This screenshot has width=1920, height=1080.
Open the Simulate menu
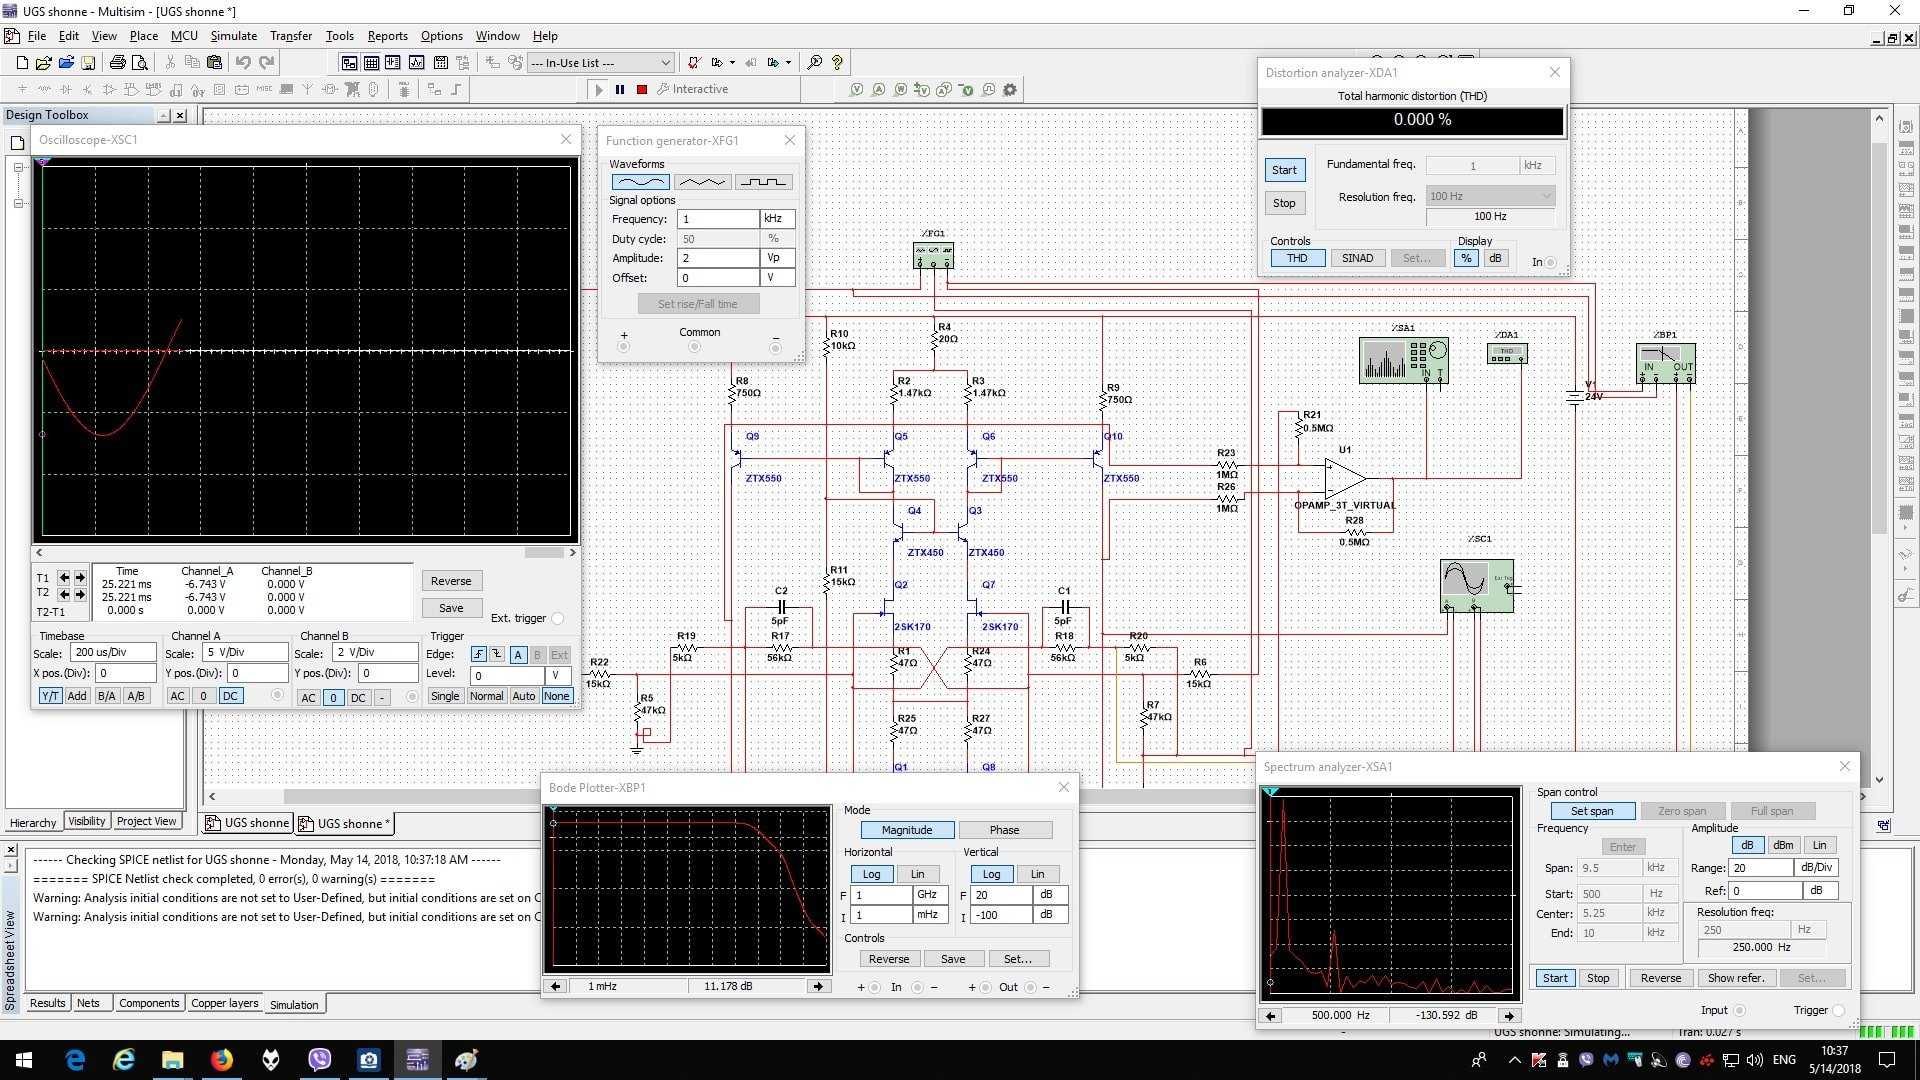[233, 36]
